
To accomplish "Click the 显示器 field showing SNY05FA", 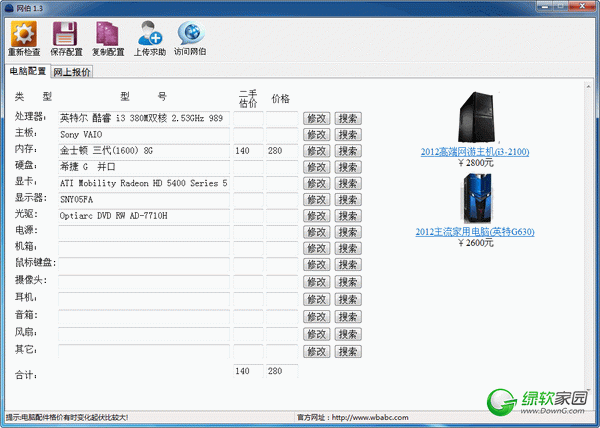I will click(144, 200).
